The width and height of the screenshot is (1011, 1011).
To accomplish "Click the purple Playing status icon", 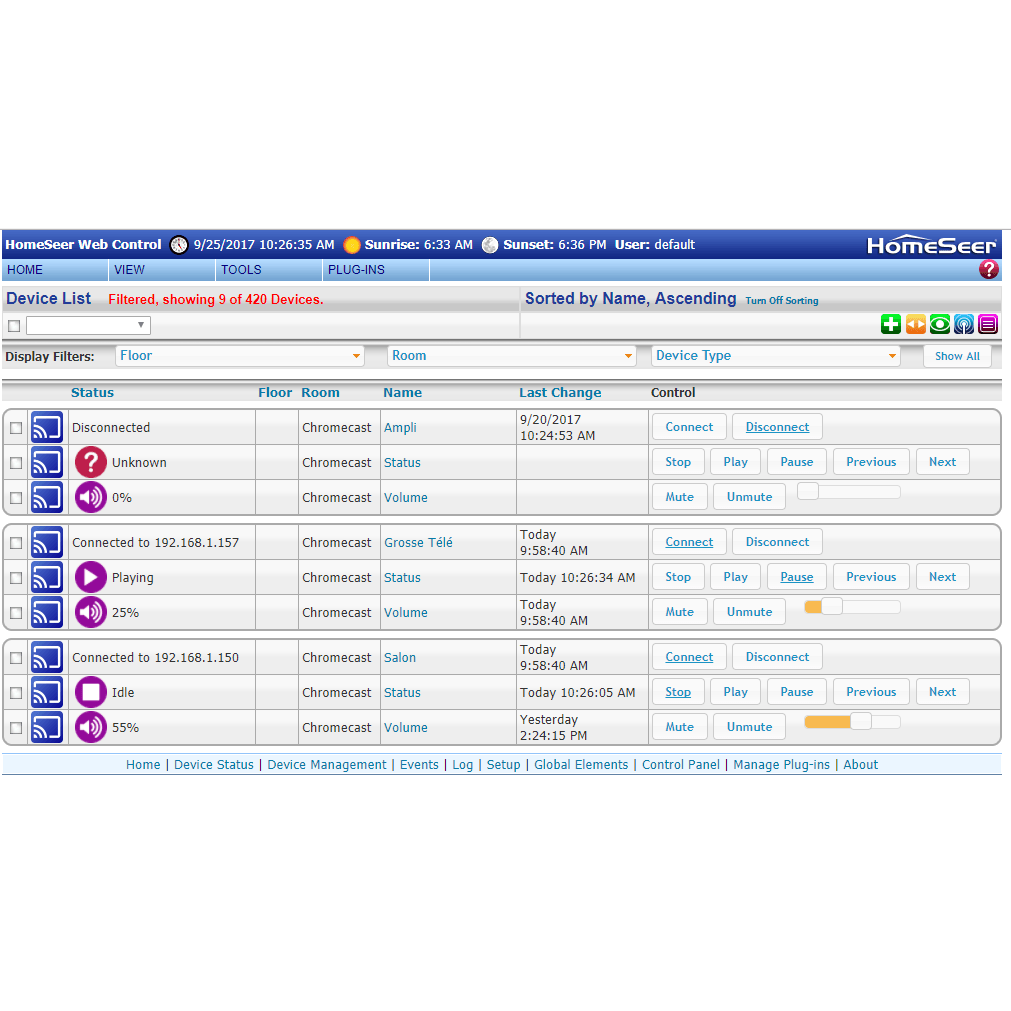I will click(90, 577).
